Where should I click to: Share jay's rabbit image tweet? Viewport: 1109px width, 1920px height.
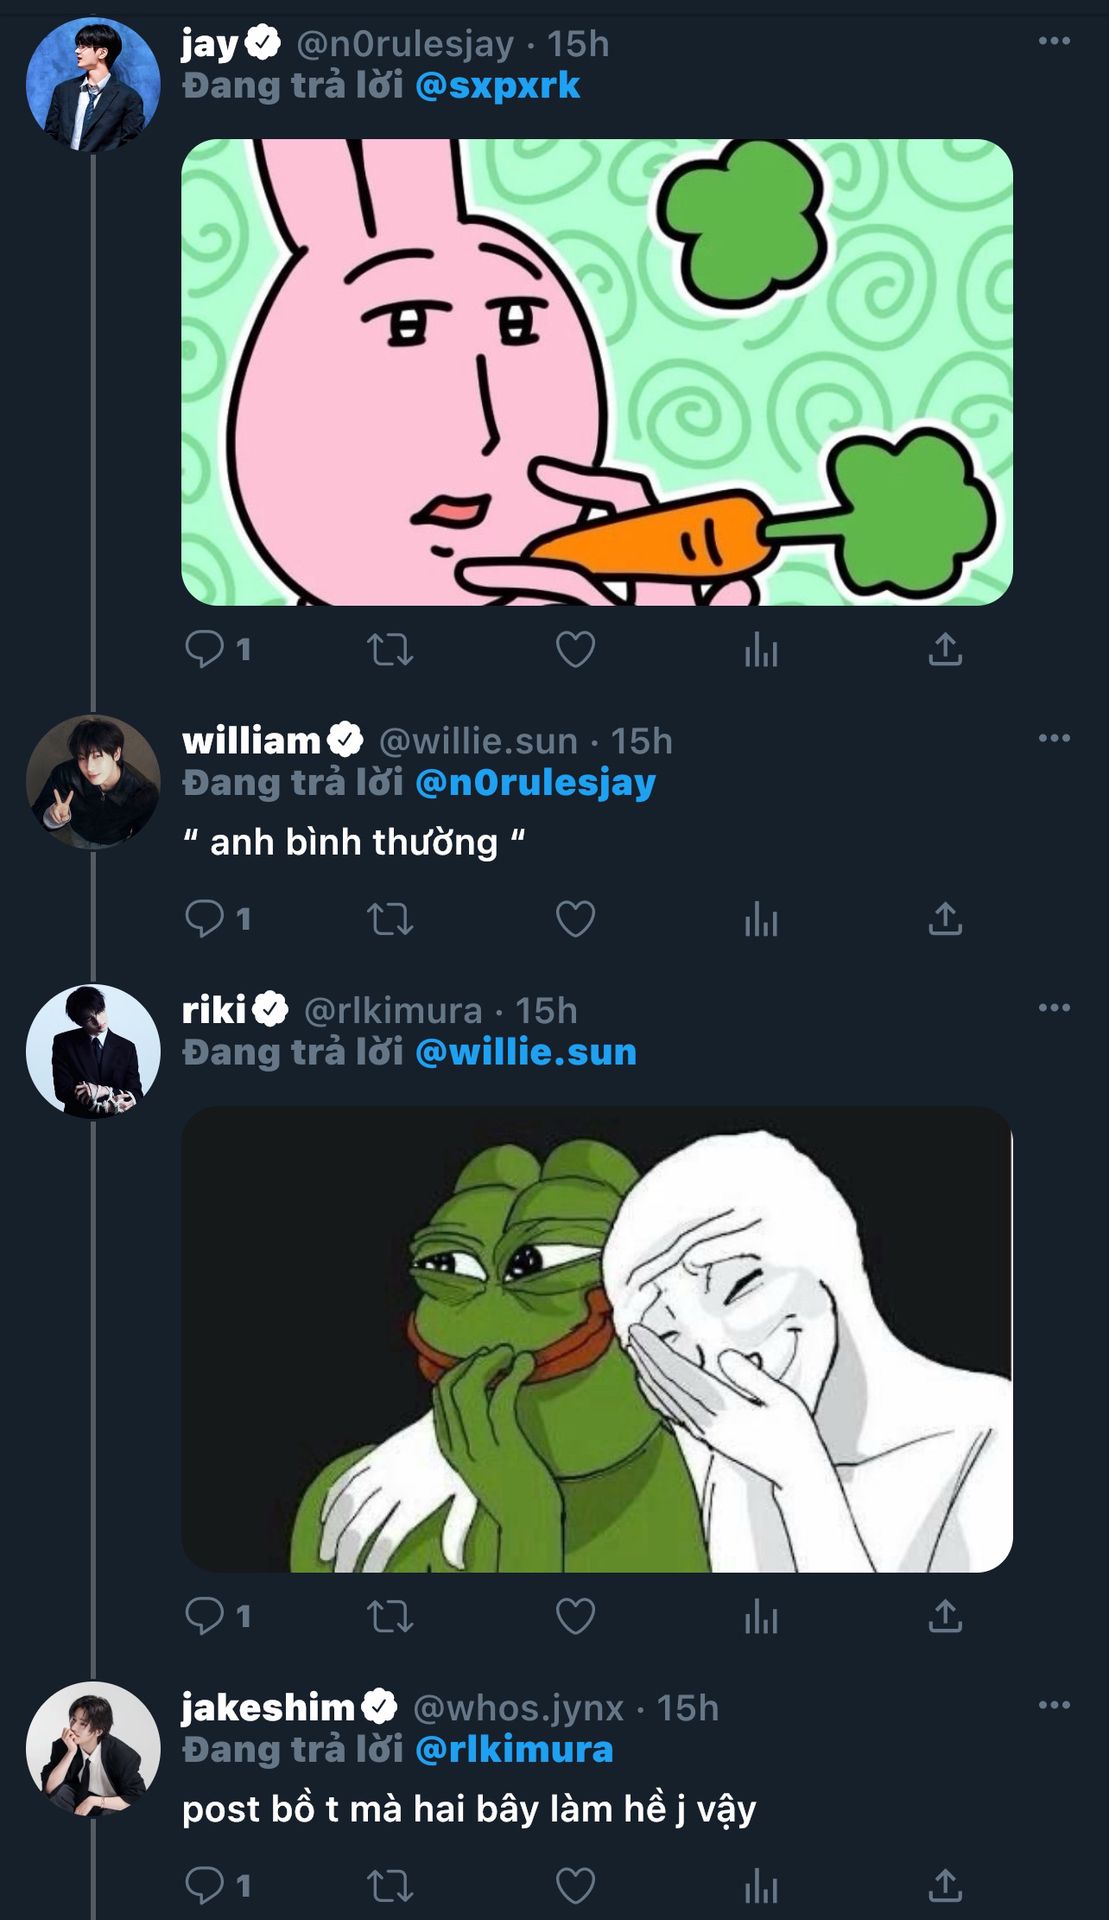click(x=945, y=650)
